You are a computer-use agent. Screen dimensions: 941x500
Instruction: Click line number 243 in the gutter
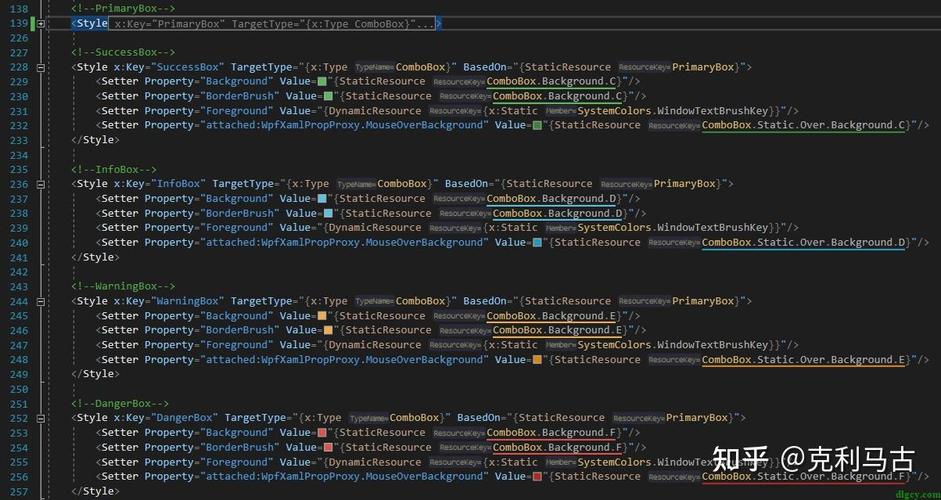(x=19, y=287)
